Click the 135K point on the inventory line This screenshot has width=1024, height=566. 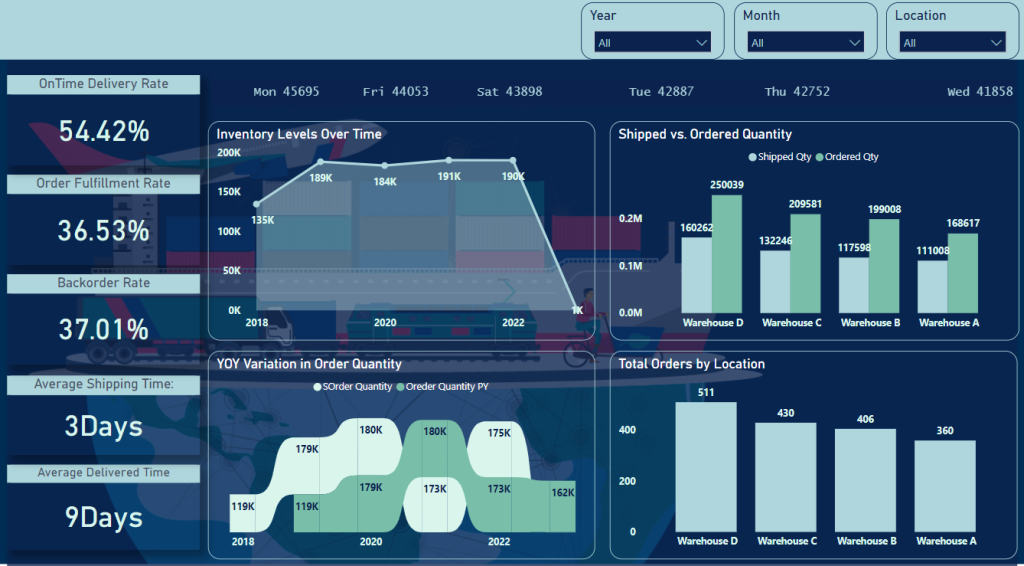click(257, 204)
